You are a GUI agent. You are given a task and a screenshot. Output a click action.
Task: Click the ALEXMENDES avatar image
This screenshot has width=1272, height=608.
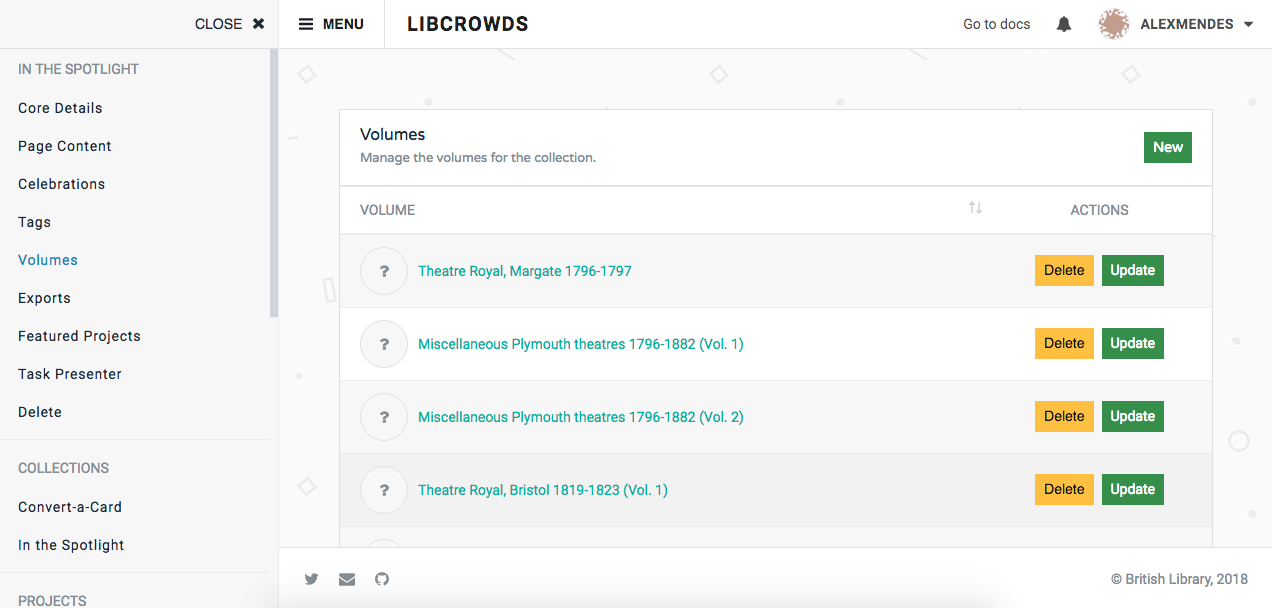(x=1113, y=23)
